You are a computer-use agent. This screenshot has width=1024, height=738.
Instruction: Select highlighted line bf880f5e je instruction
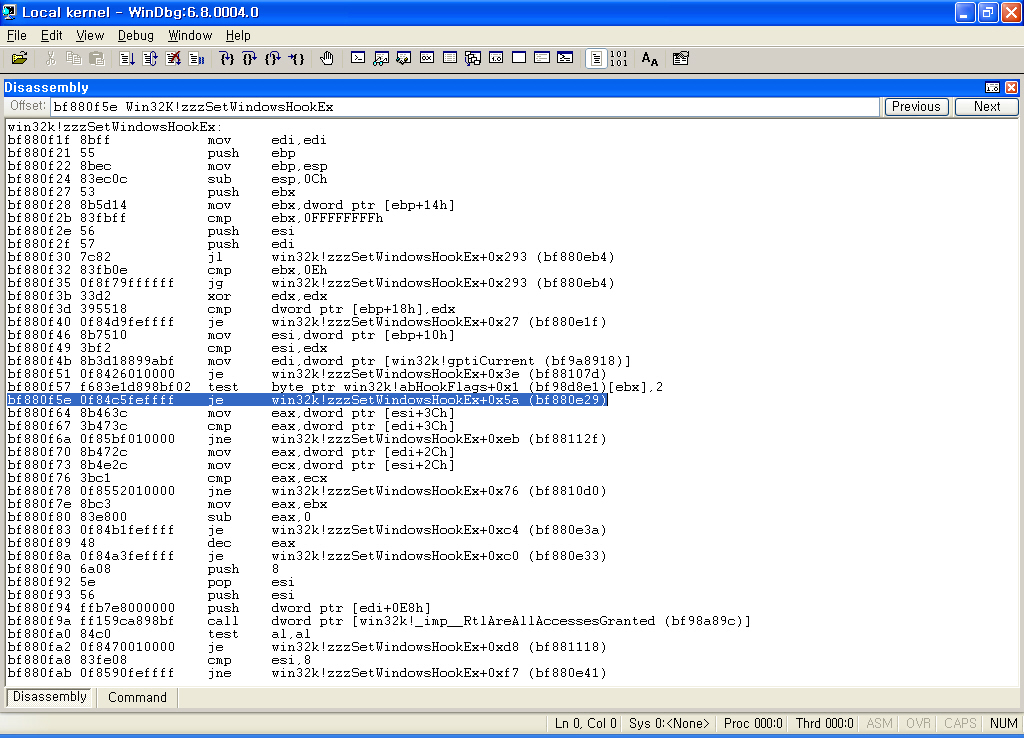307,400
